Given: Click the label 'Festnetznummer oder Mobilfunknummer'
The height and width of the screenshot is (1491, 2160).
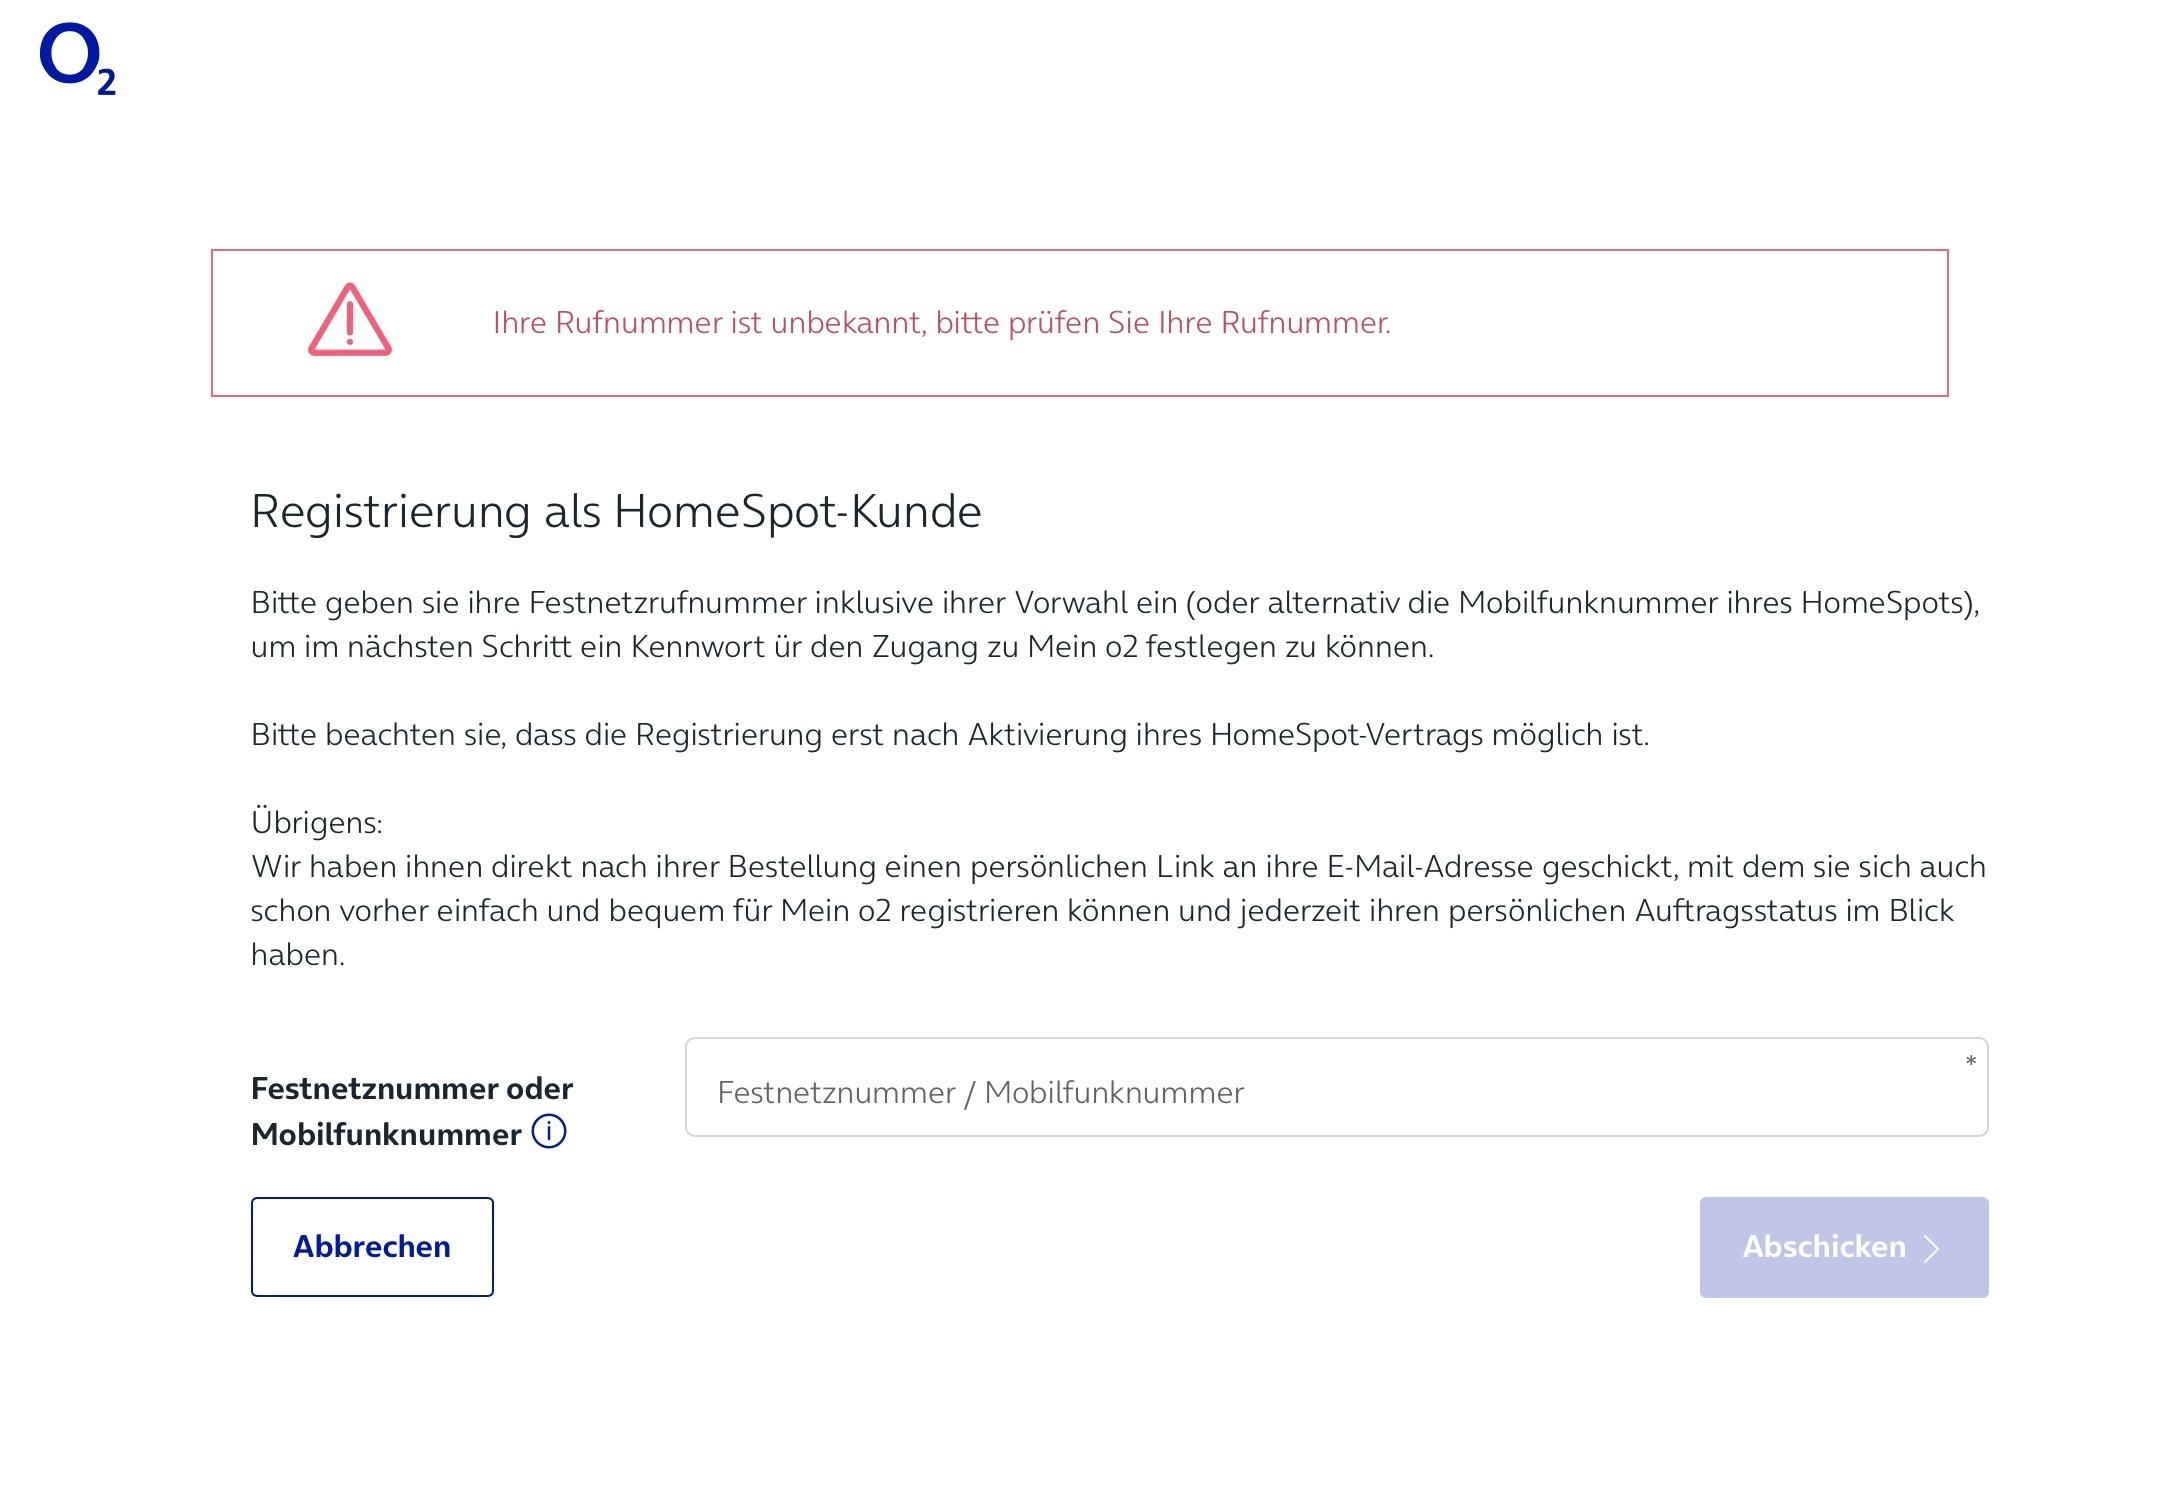Looking at the screenshot, I should (x=411, y=1111).
